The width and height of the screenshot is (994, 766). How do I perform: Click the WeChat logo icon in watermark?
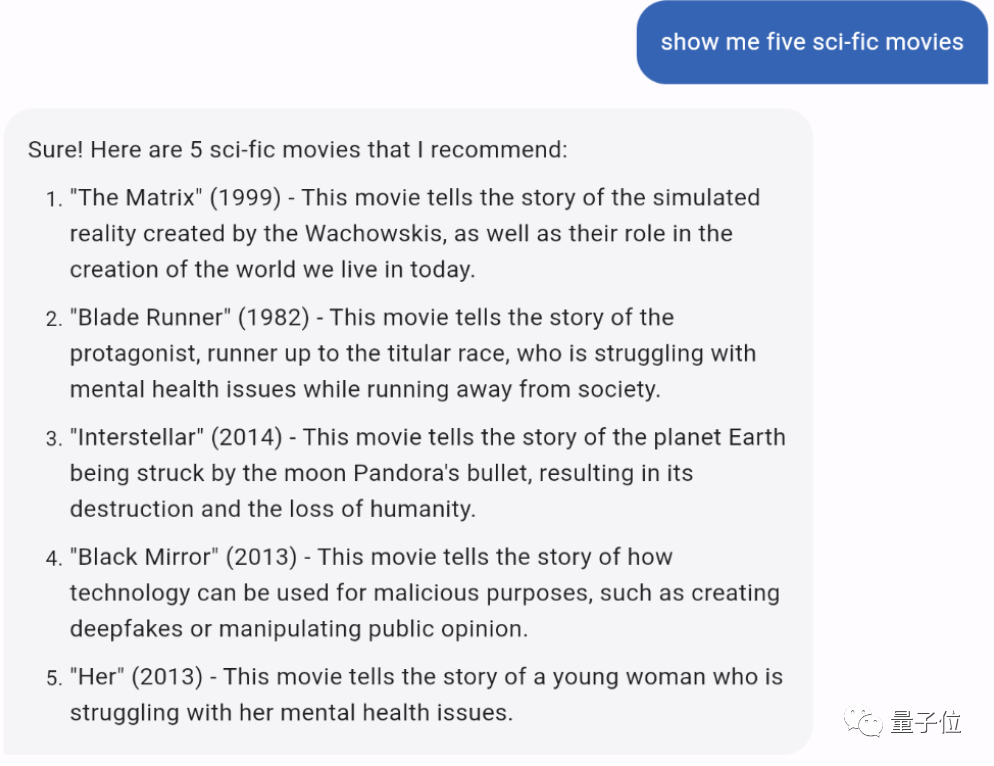(862, 722)
